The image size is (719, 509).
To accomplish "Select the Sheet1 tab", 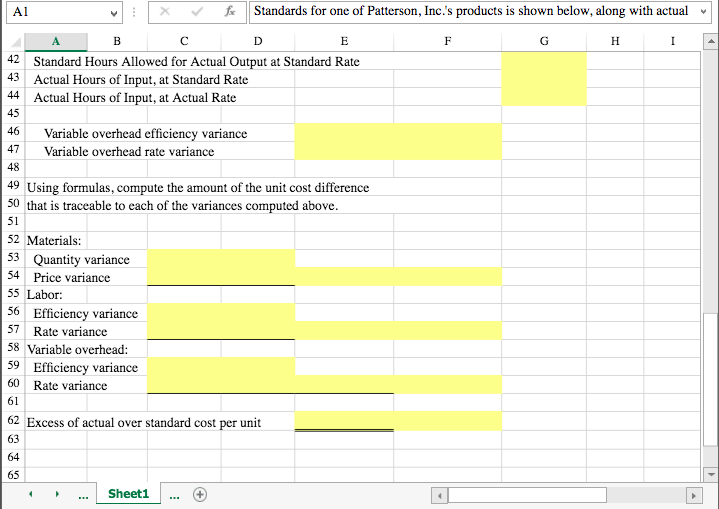I will coord(128,494).
